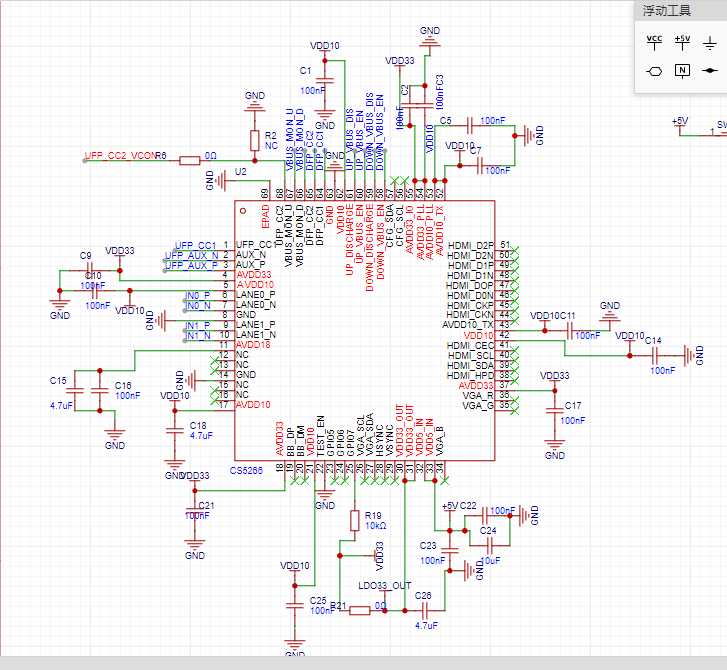Select the R6 0Ω resistor symbol
Viewport: 727px width, 670px height.
190,161
